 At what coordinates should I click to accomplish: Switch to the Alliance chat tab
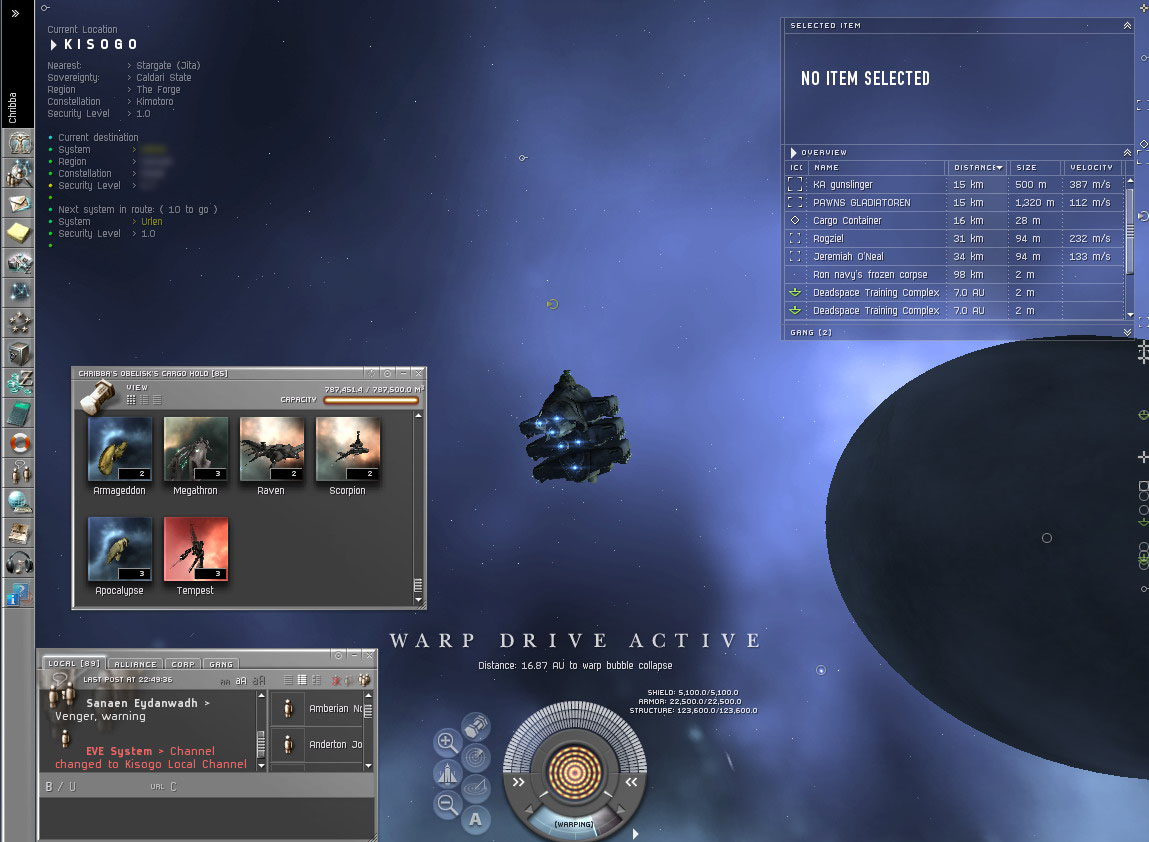point(136,664)
